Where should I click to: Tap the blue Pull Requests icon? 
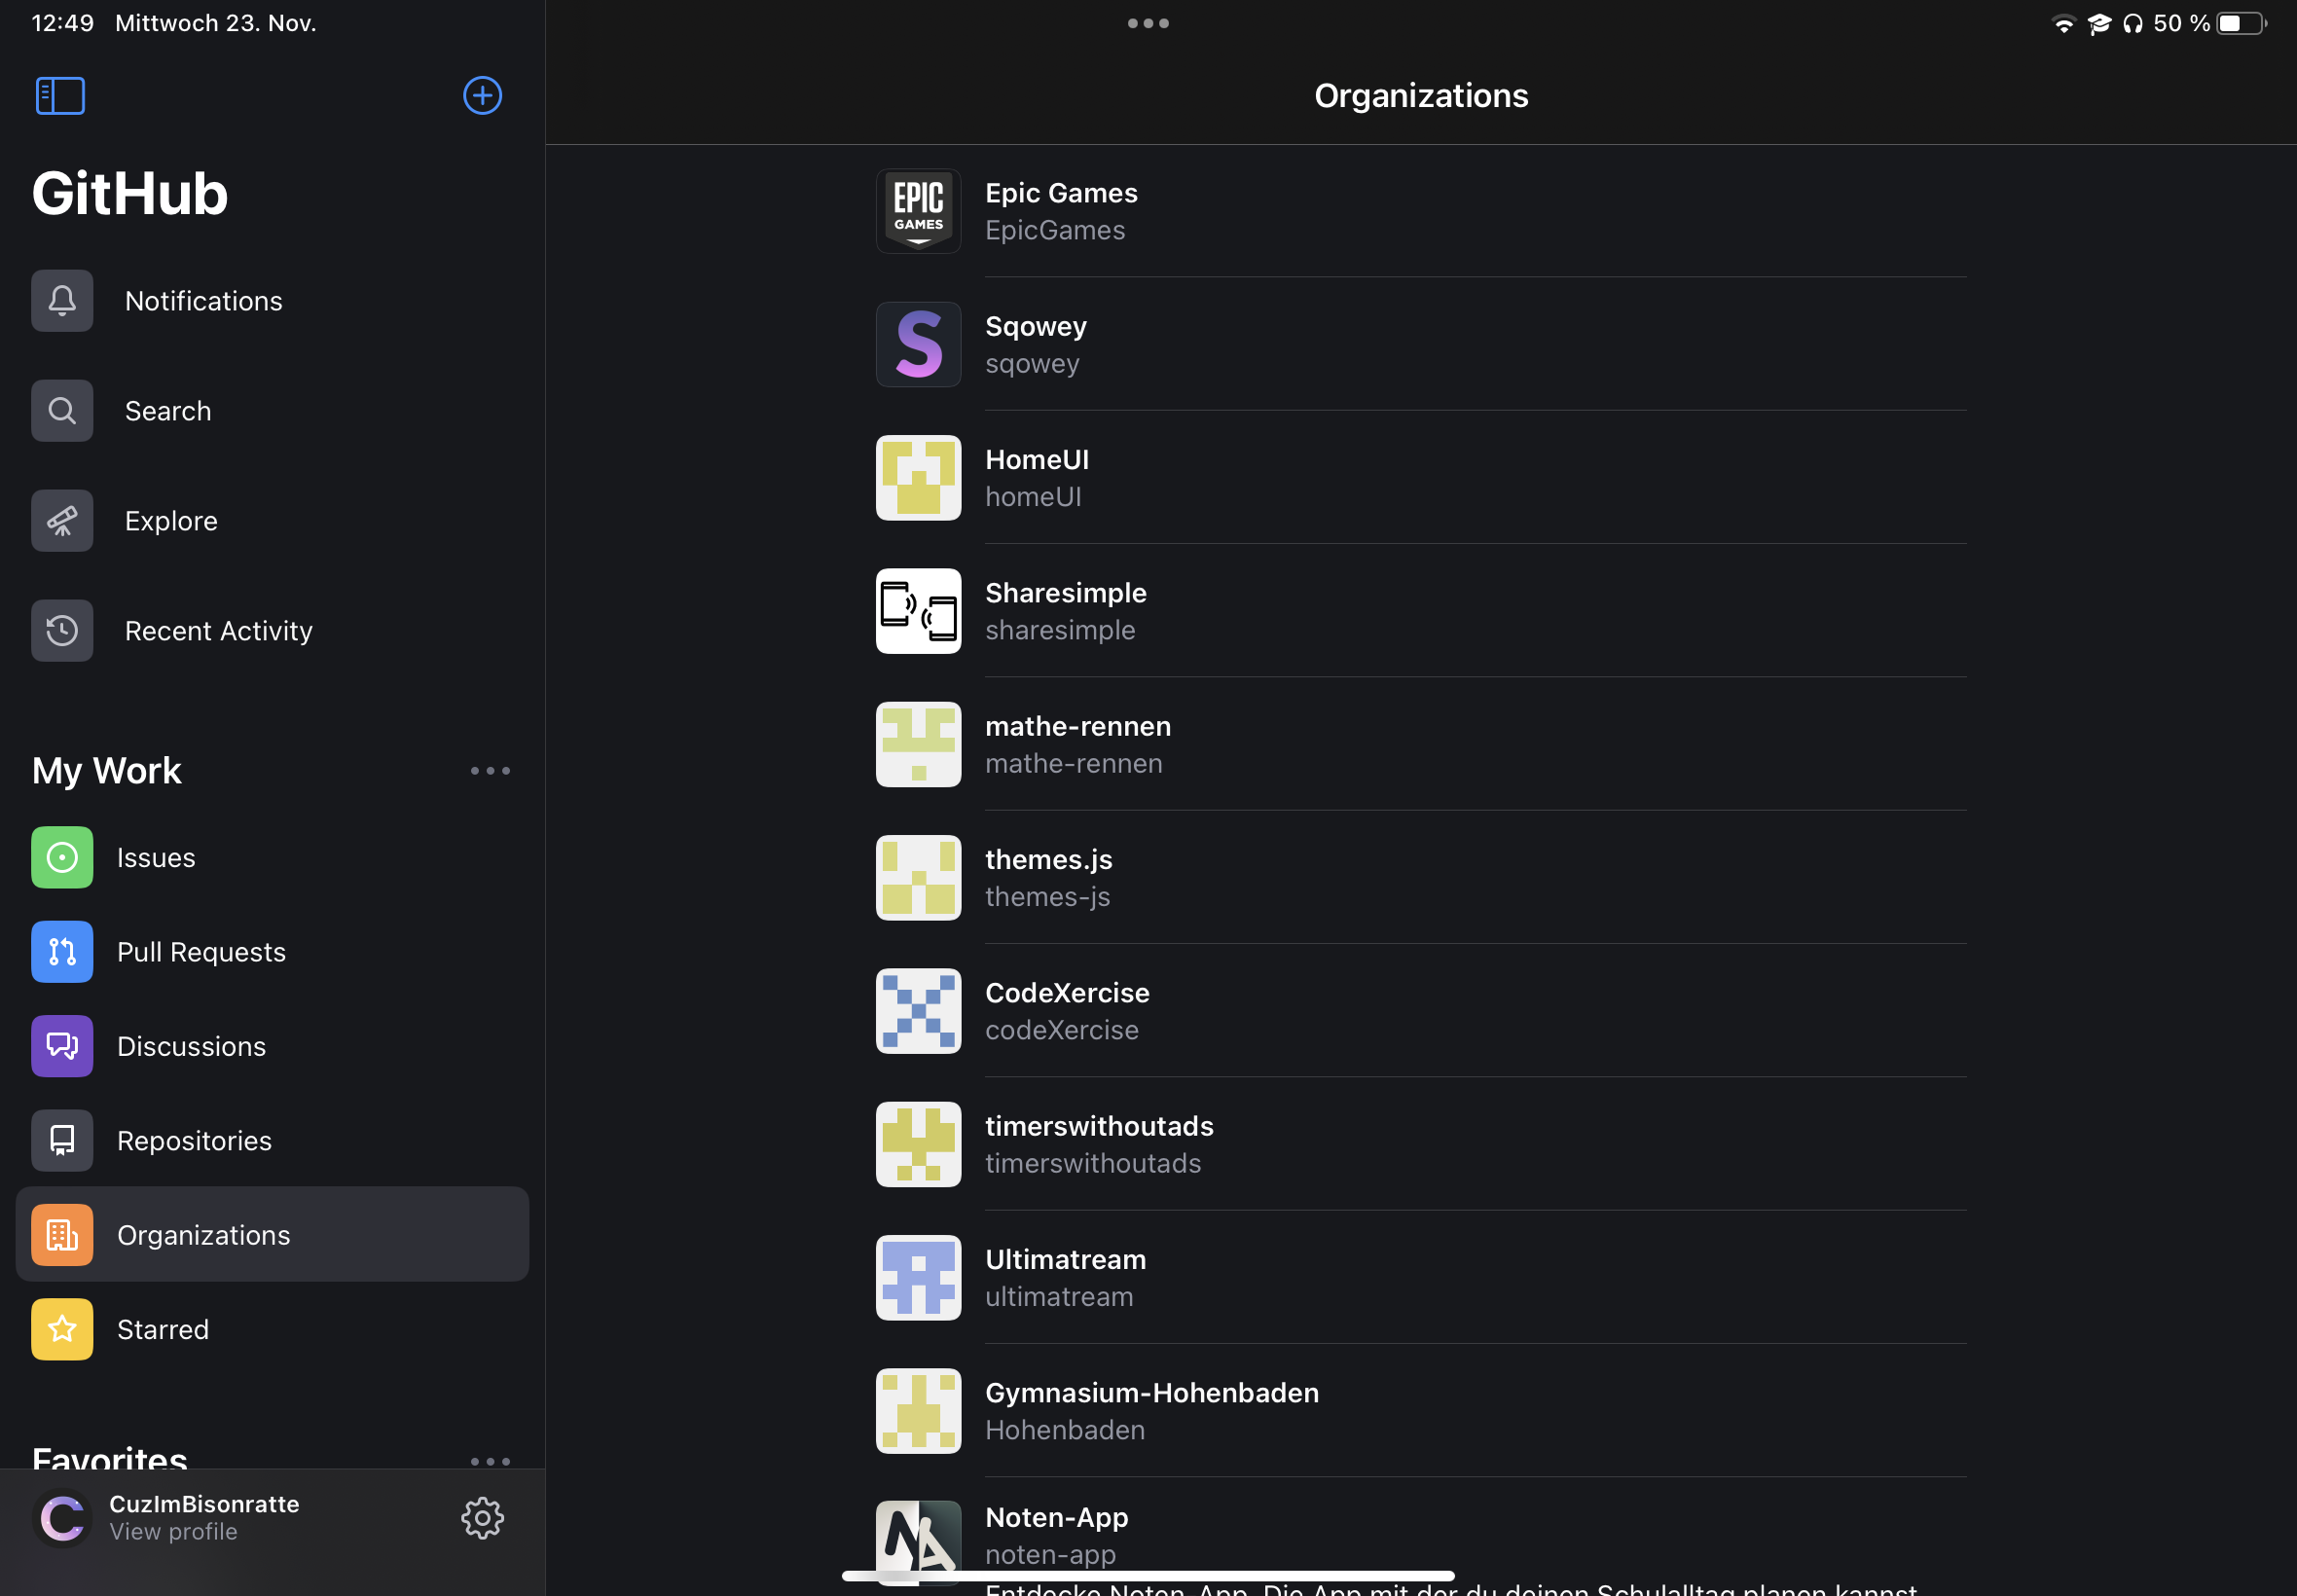(62, 952)
